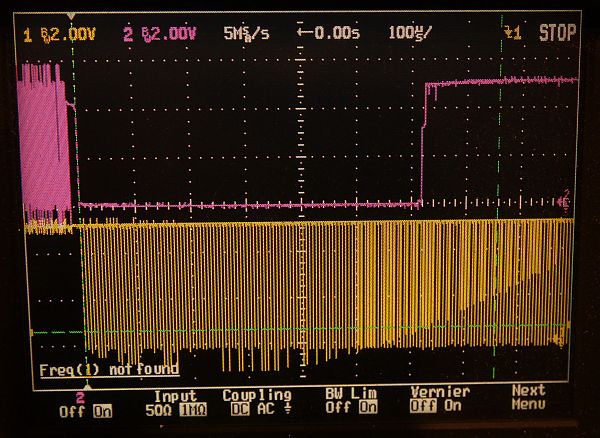Screen dimensions: 600x438
Task: Open the Next Menu softkey
Action: click(x=528, y=398)
